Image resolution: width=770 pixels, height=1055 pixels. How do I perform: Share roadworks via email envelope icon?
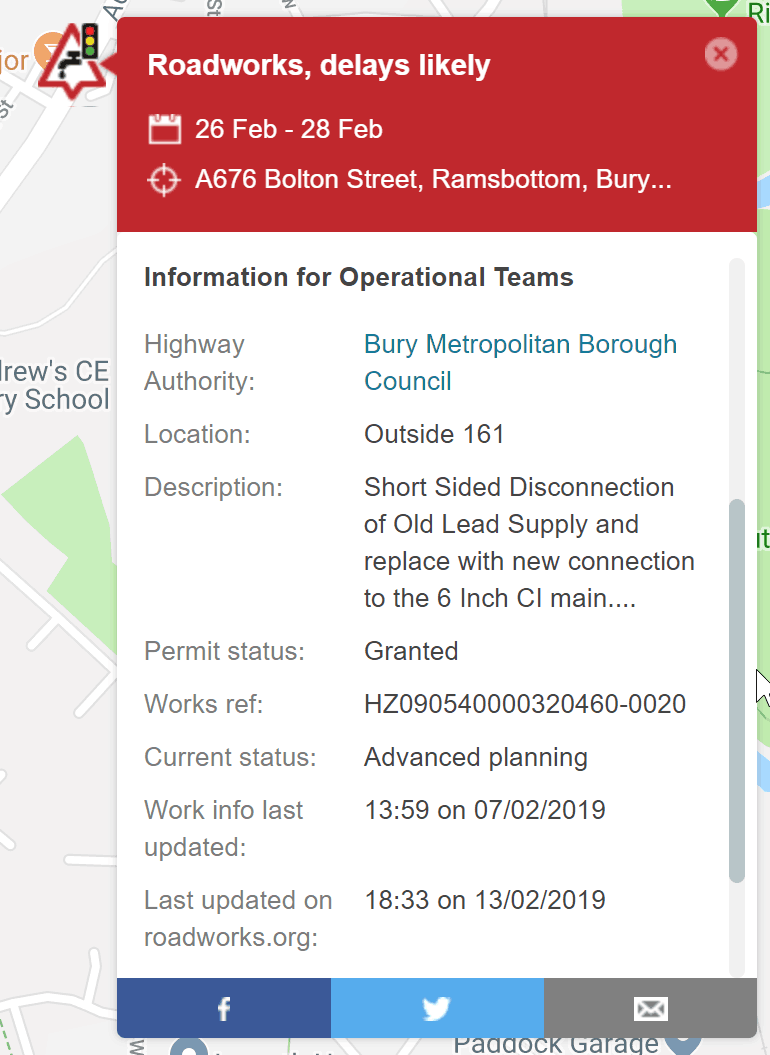point(650,1008)
